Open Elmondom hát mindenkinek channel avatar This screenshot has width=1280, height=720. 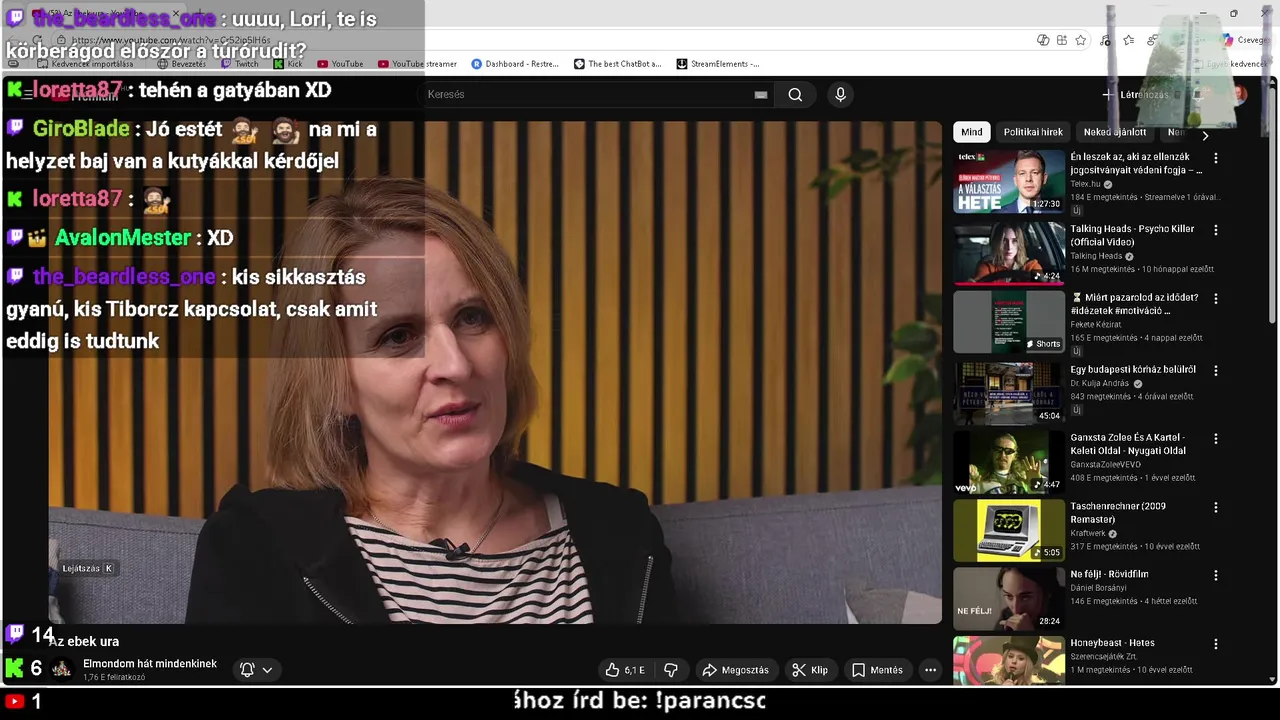(x=62, y=670)
